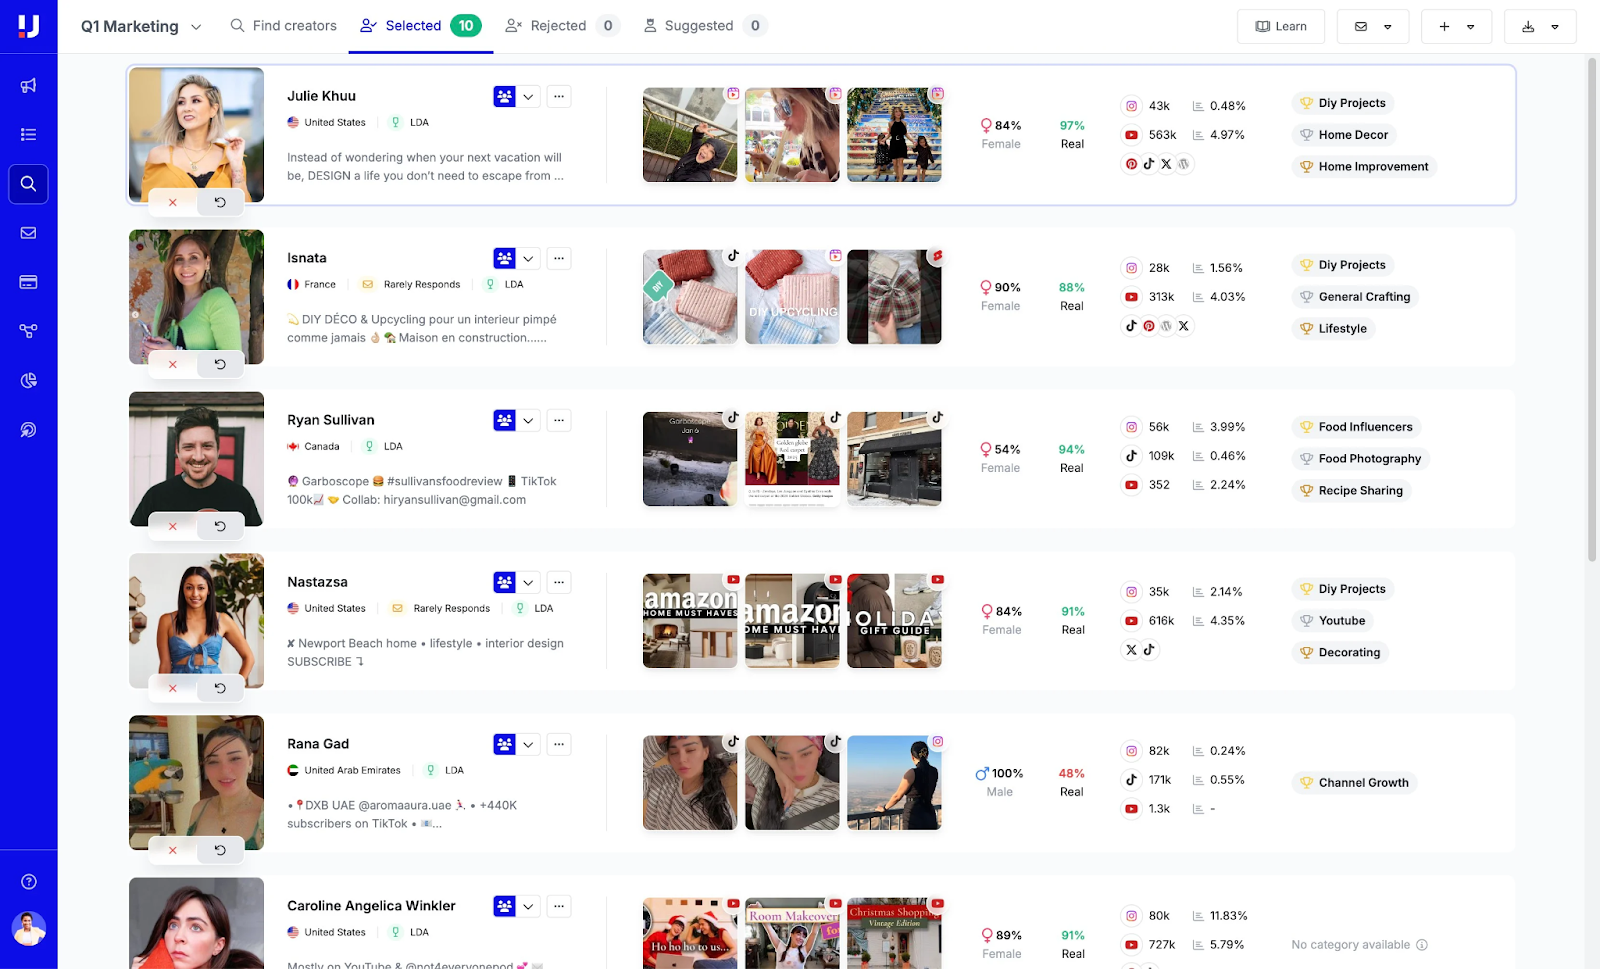The height and width of the screenshot is (969, 1600).
Task: Click the Pinterest icon in Isnata's row
Action: tap(1148, 326)
